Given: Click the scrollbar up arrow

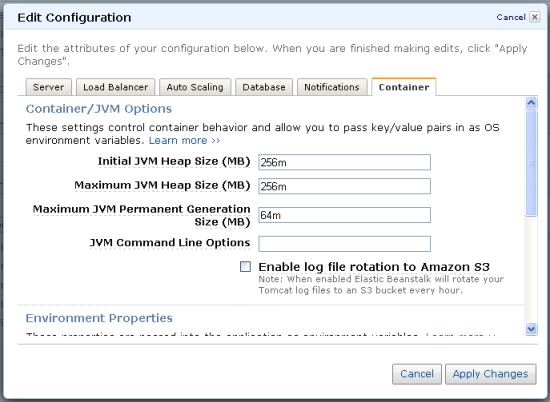Looking at the screenshot, I should (x=531, y=103).
